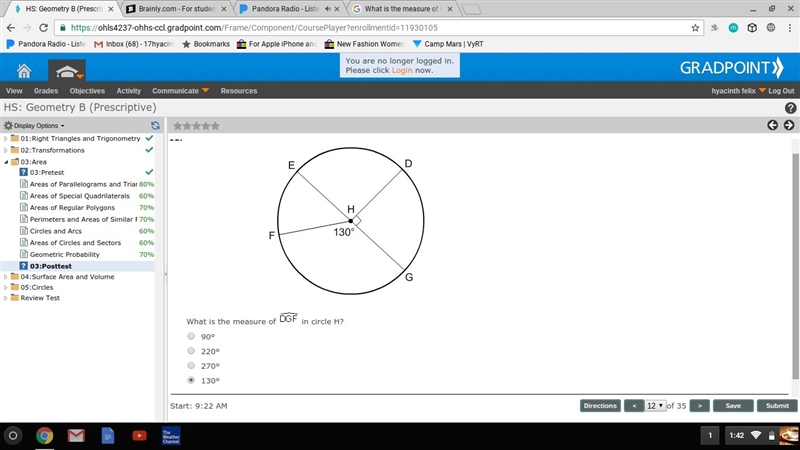The height and width of the screenshot is (450, 800).
Task: Click the Log Out link
Action: (781, 91)
